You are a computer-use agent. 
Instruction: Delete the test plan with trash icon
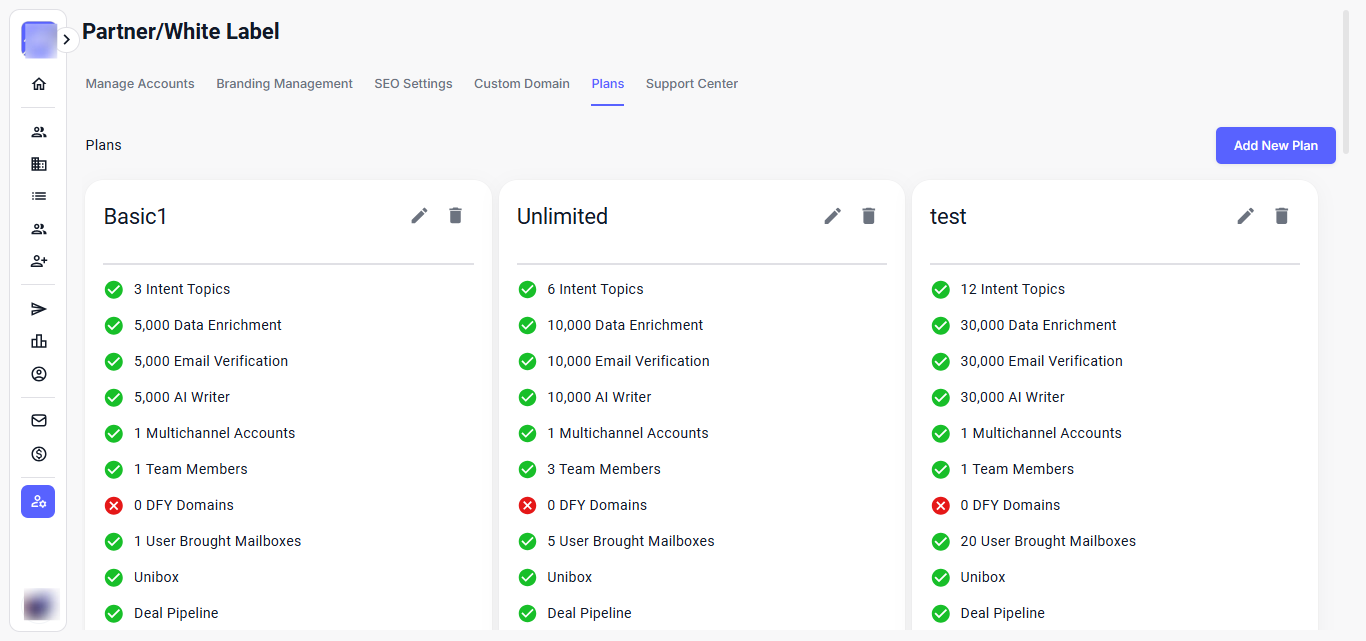[x=1282, y=216]
